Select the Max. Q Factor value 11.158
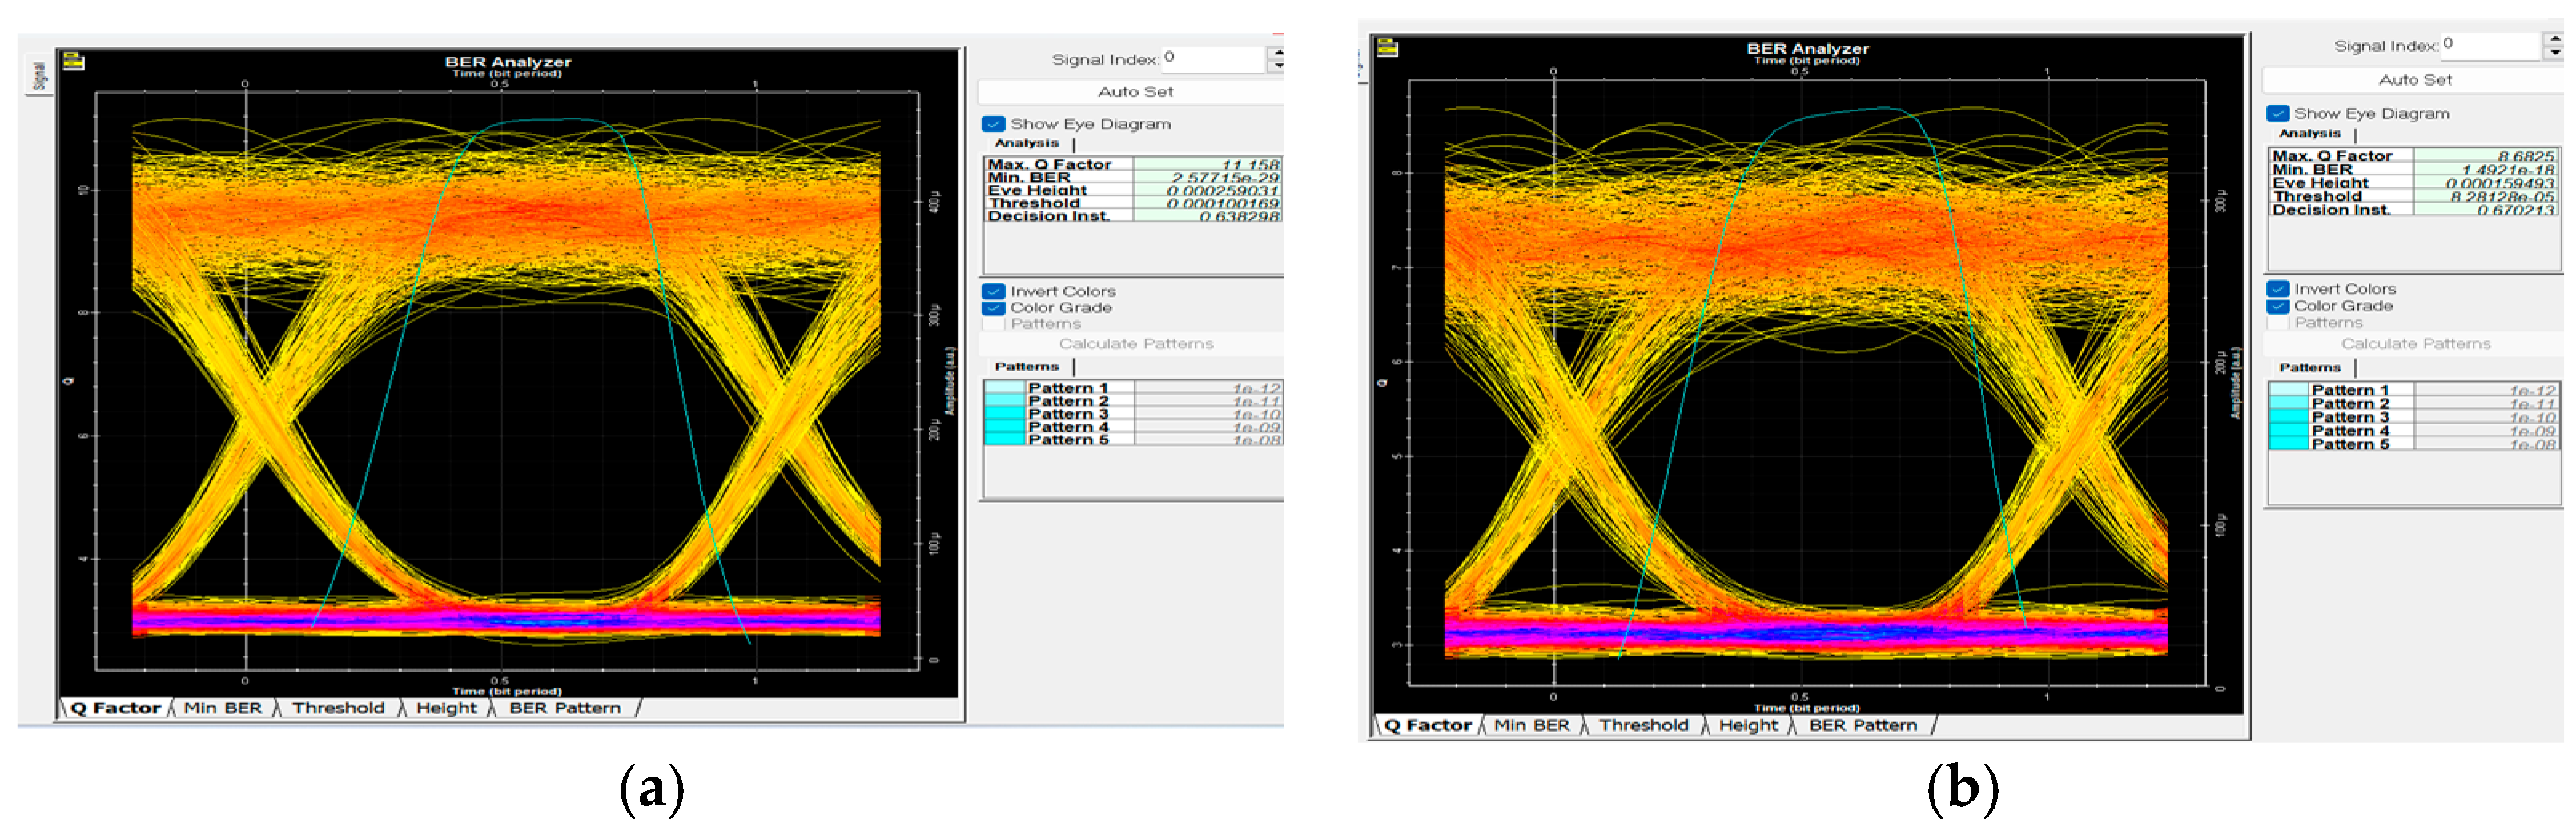The width and height of the screenshot is (2576, 835). (1207, 164)
